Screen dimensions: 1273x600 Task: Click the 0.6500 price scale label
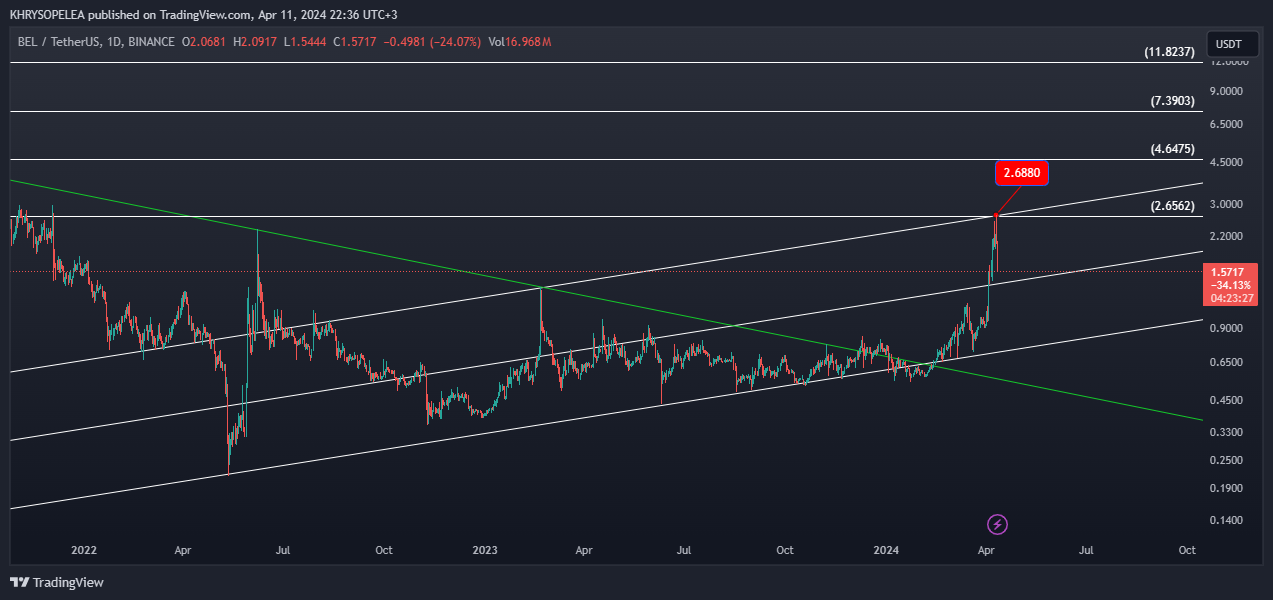pyautogui.click(x=1228, y=362)
